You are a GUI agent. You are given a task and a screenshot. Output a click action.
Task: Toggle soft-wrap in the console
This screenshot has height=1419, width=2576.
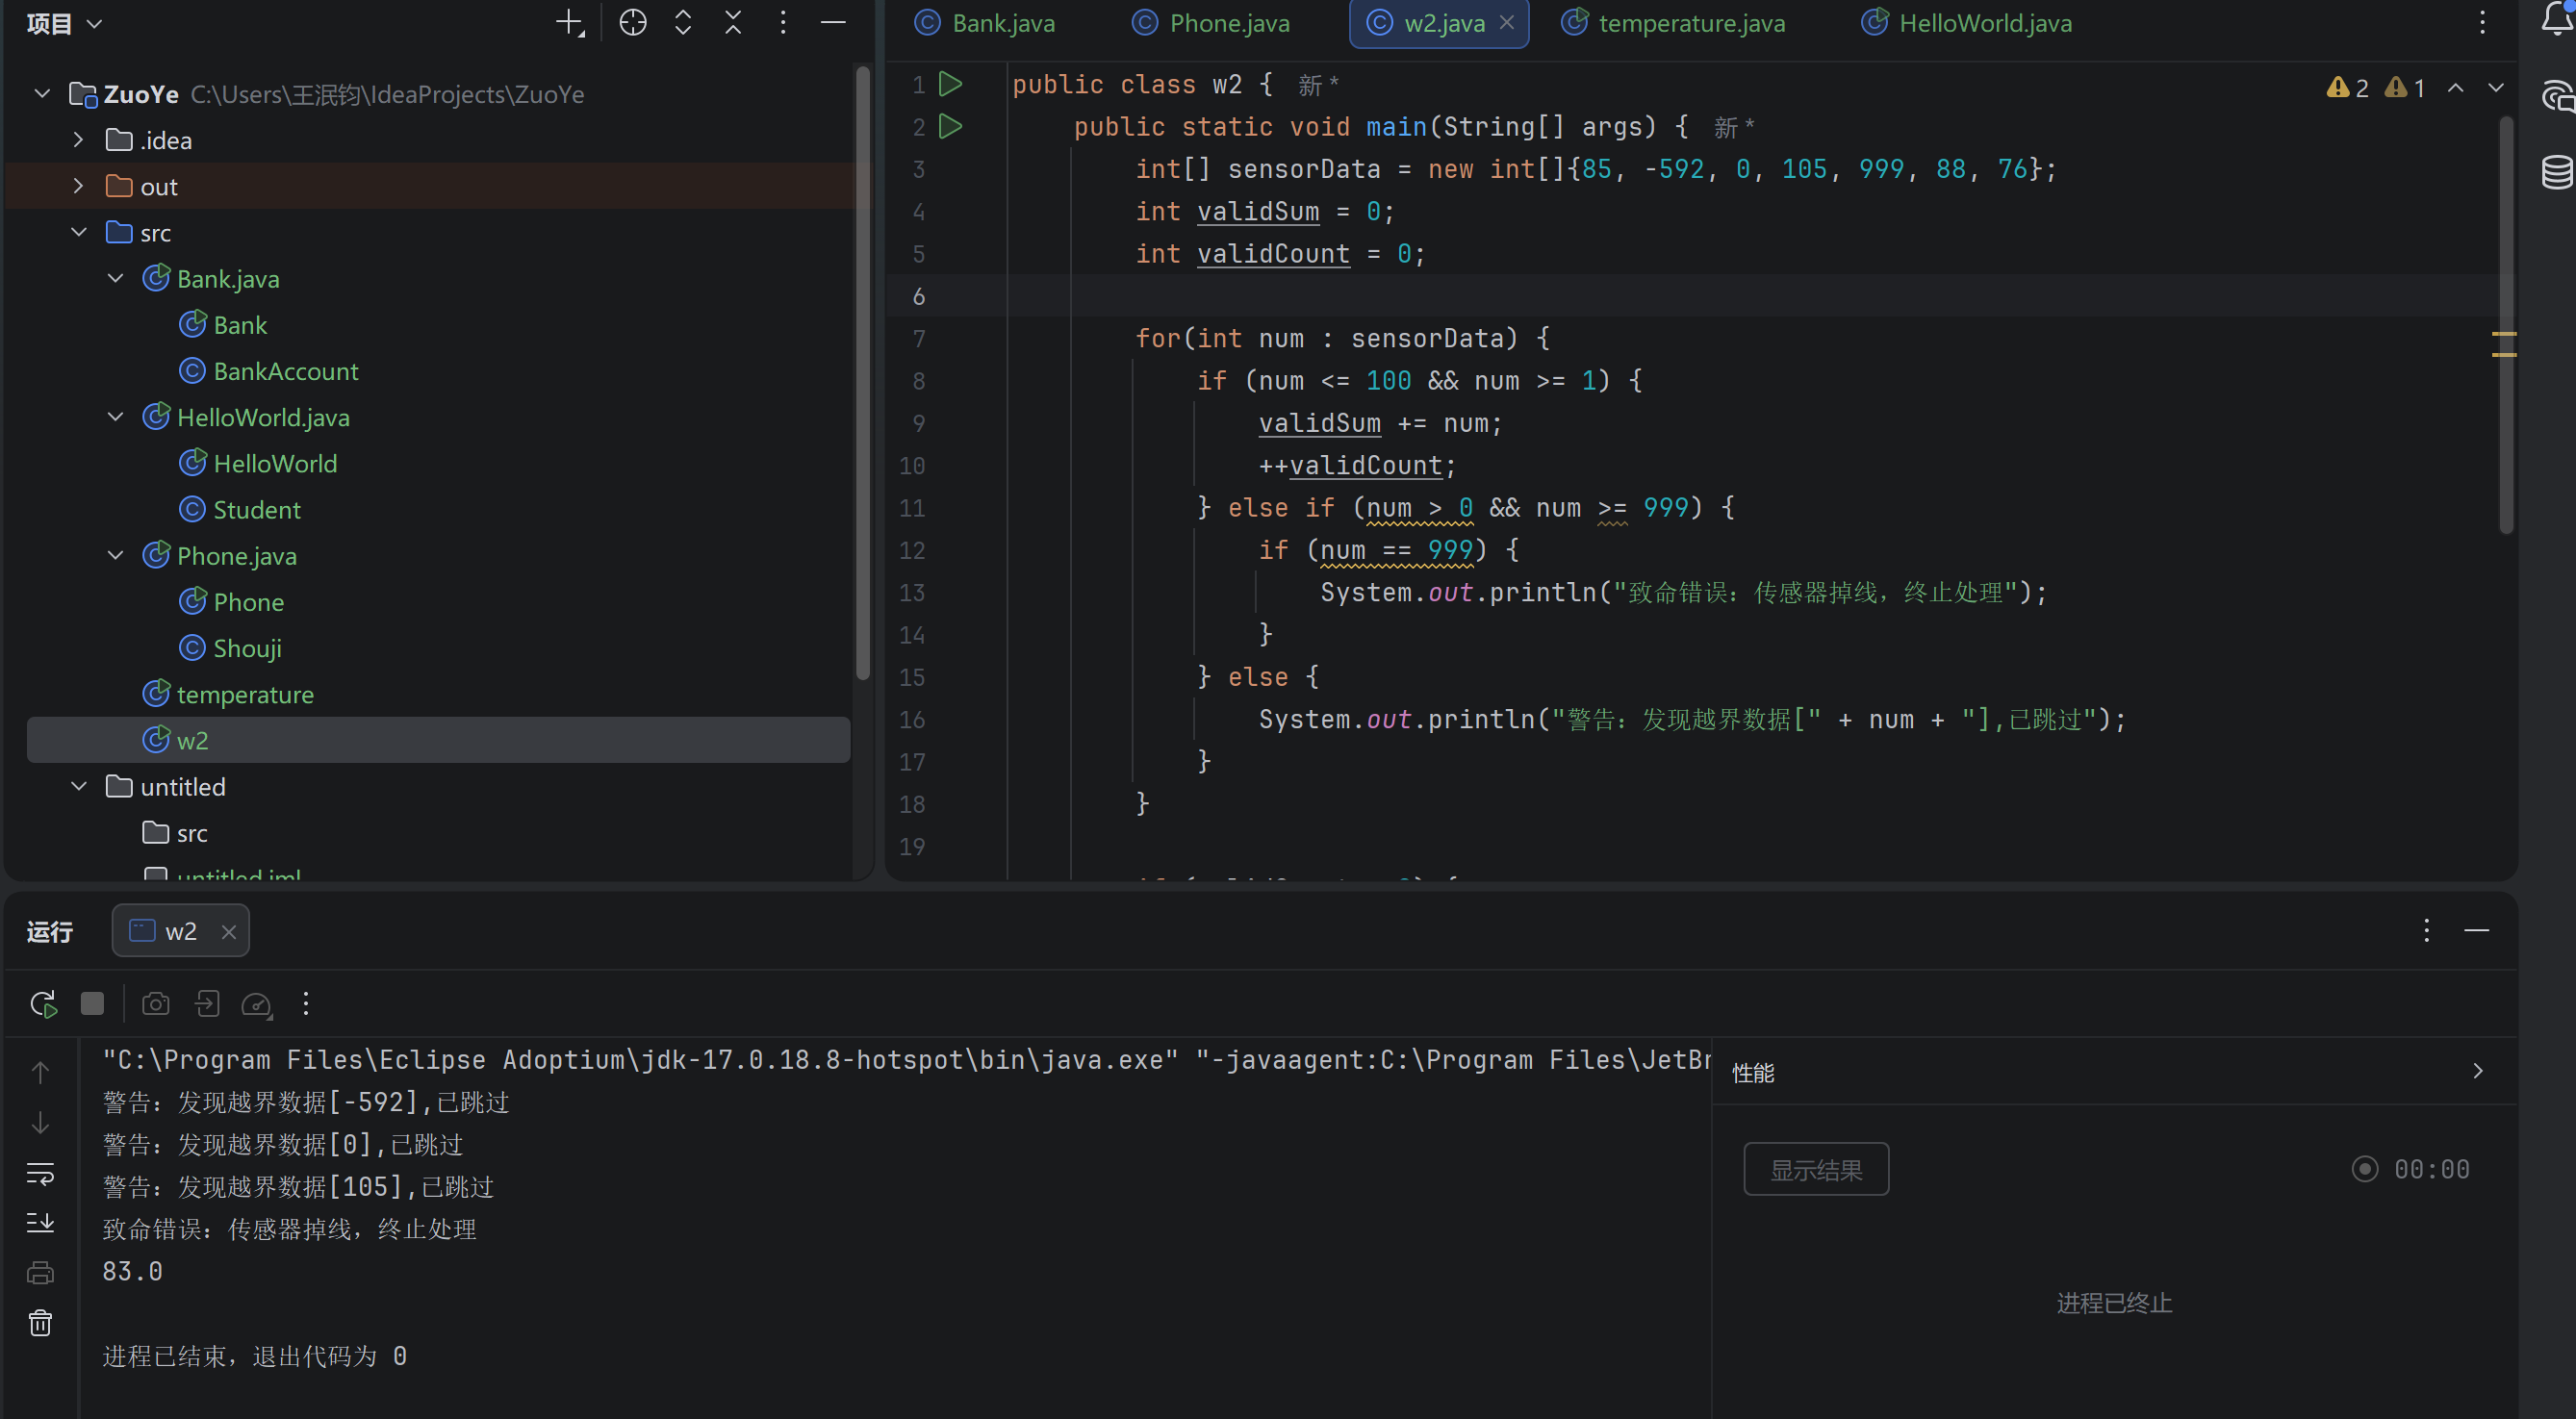[x=40, y=1173]
